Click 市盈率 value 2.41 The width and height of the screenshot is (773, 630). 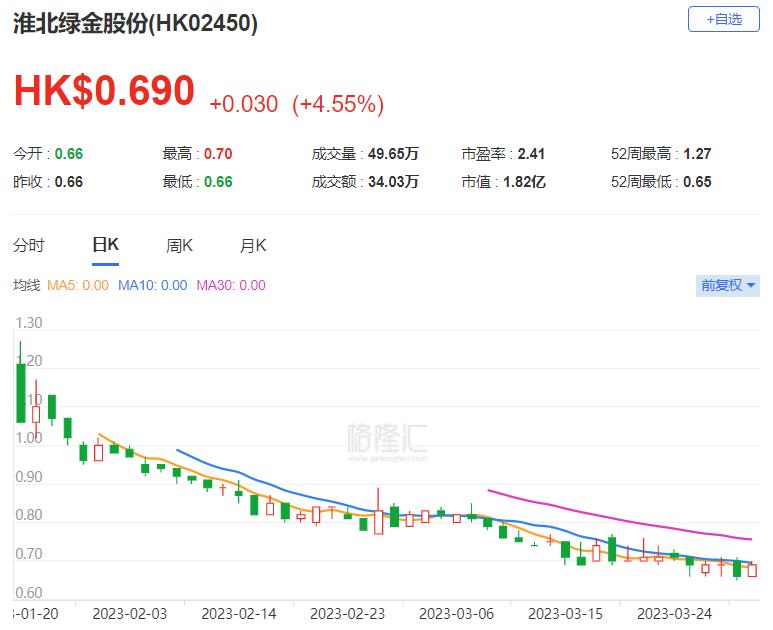pos(531,154)
